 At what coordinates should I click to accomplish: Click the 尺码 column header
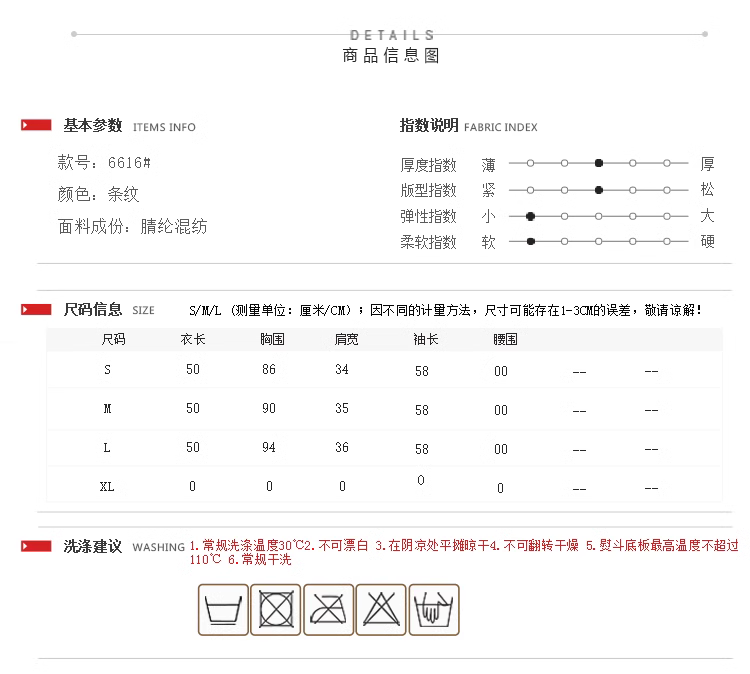(x=114, y=340)
